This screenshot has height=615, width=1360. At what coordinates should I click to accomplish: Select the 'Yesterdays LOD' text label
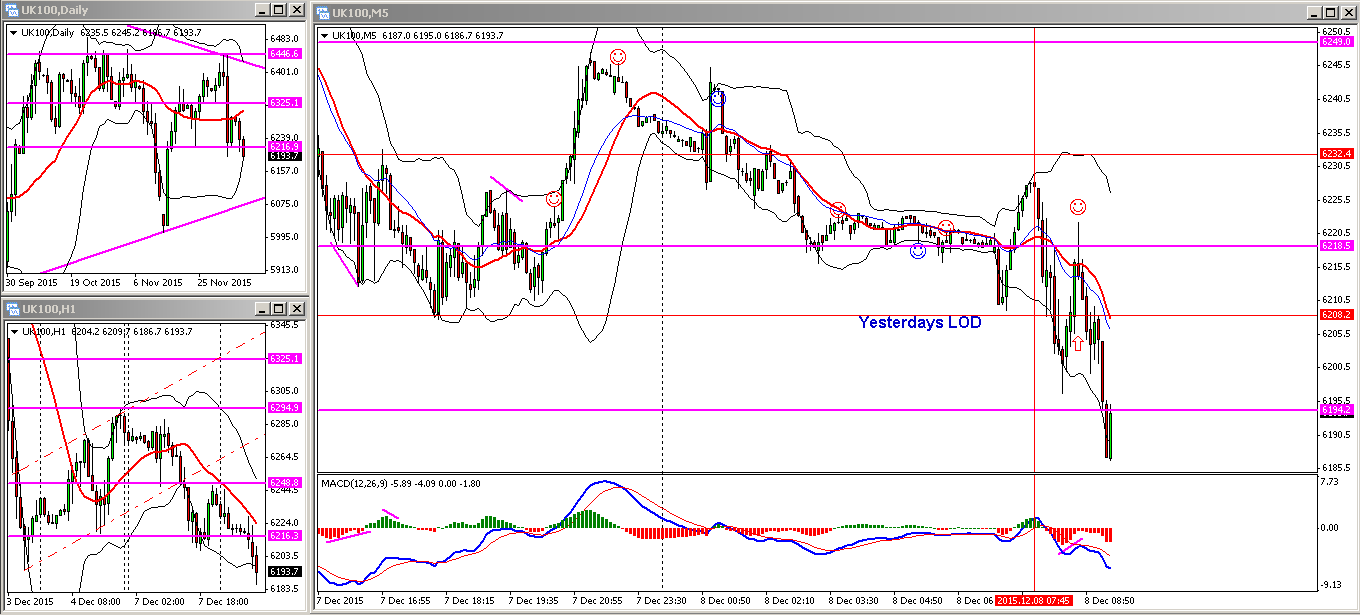point(920,322)
